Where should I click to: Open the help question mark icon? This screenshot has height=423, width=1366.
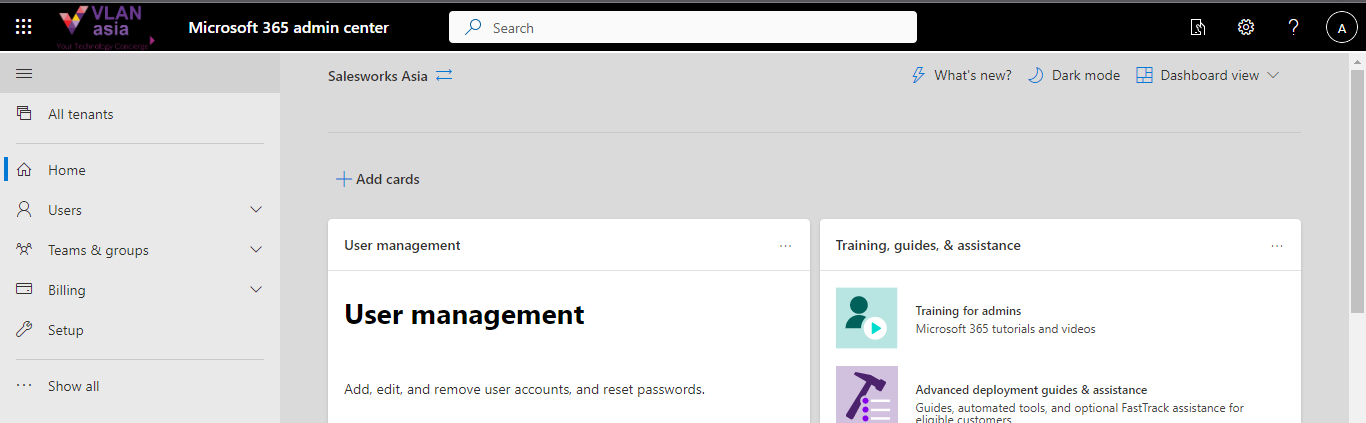[x=1294, y=27]
